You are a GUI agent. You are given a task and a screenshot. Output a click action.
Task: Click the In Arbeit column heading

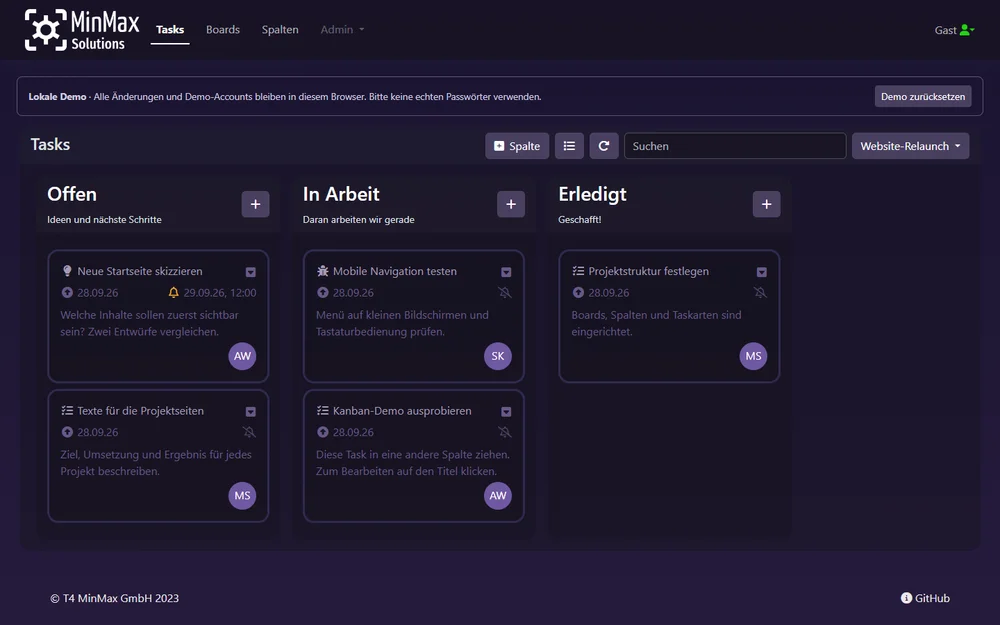click(x=341, y=194)
